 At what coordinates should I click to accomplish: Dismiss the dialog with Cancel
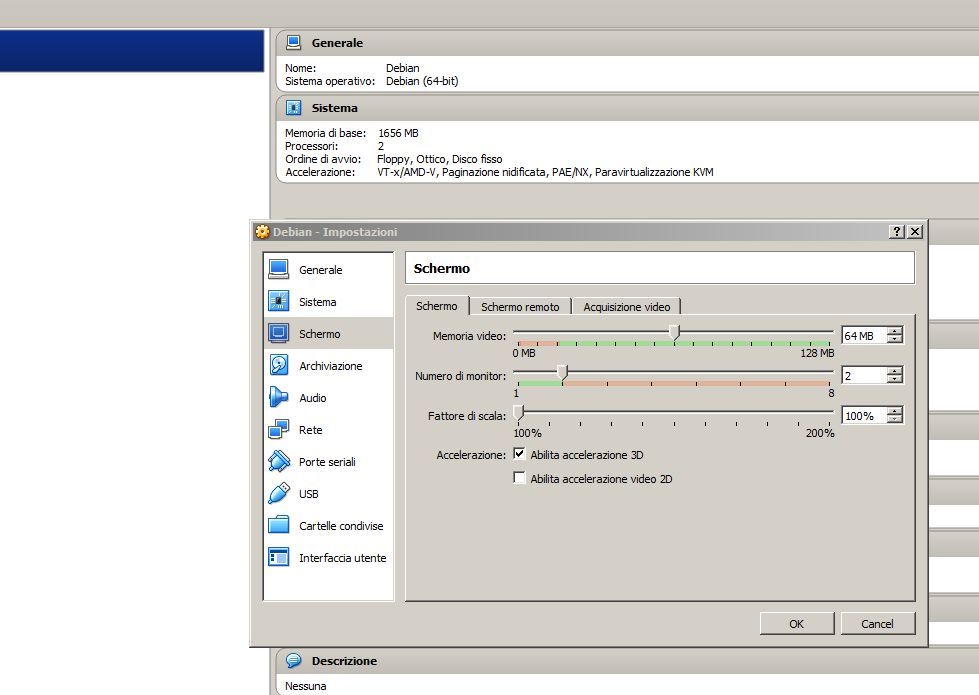pyautogui.click(x=877, y=623)
